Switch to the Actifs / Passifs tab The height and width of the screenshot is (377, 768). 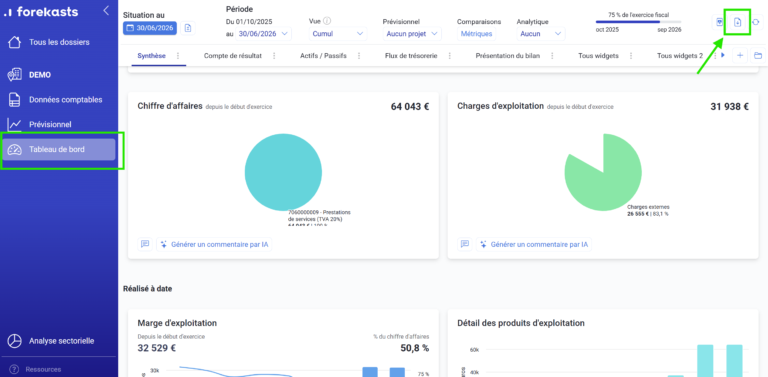[323, 56]
